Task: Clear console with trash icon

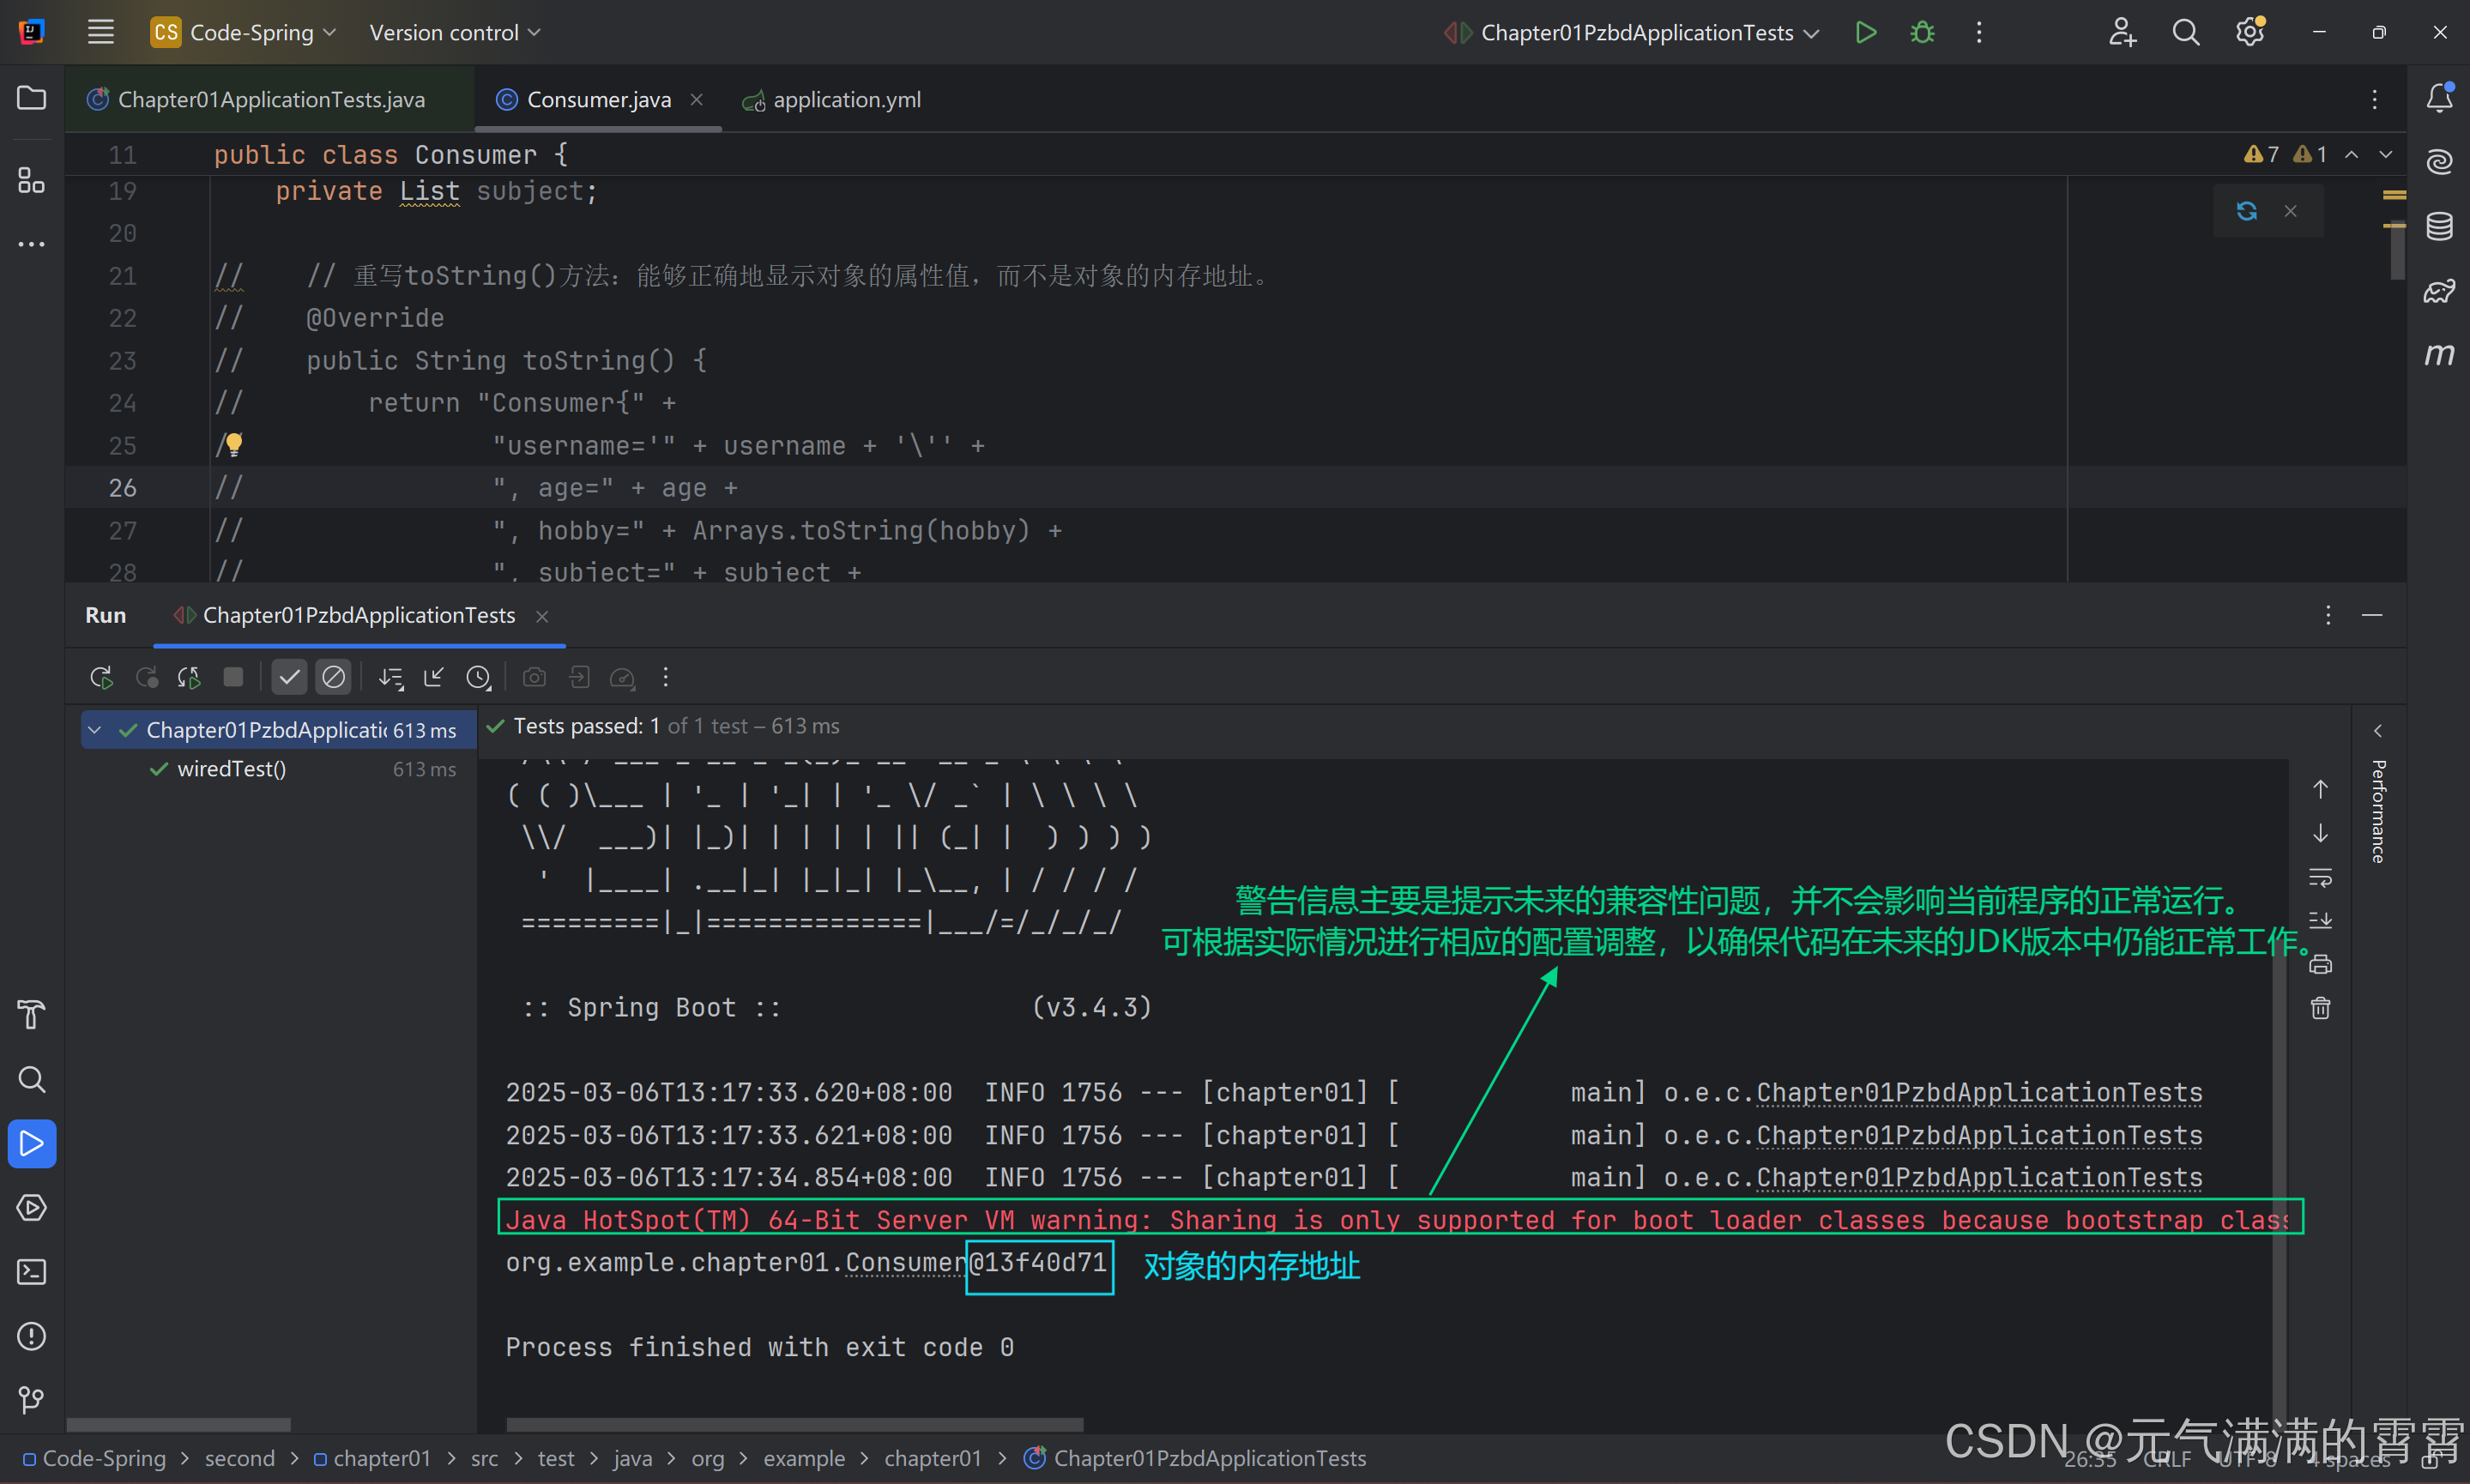Action: (x=2320, y=1007)
